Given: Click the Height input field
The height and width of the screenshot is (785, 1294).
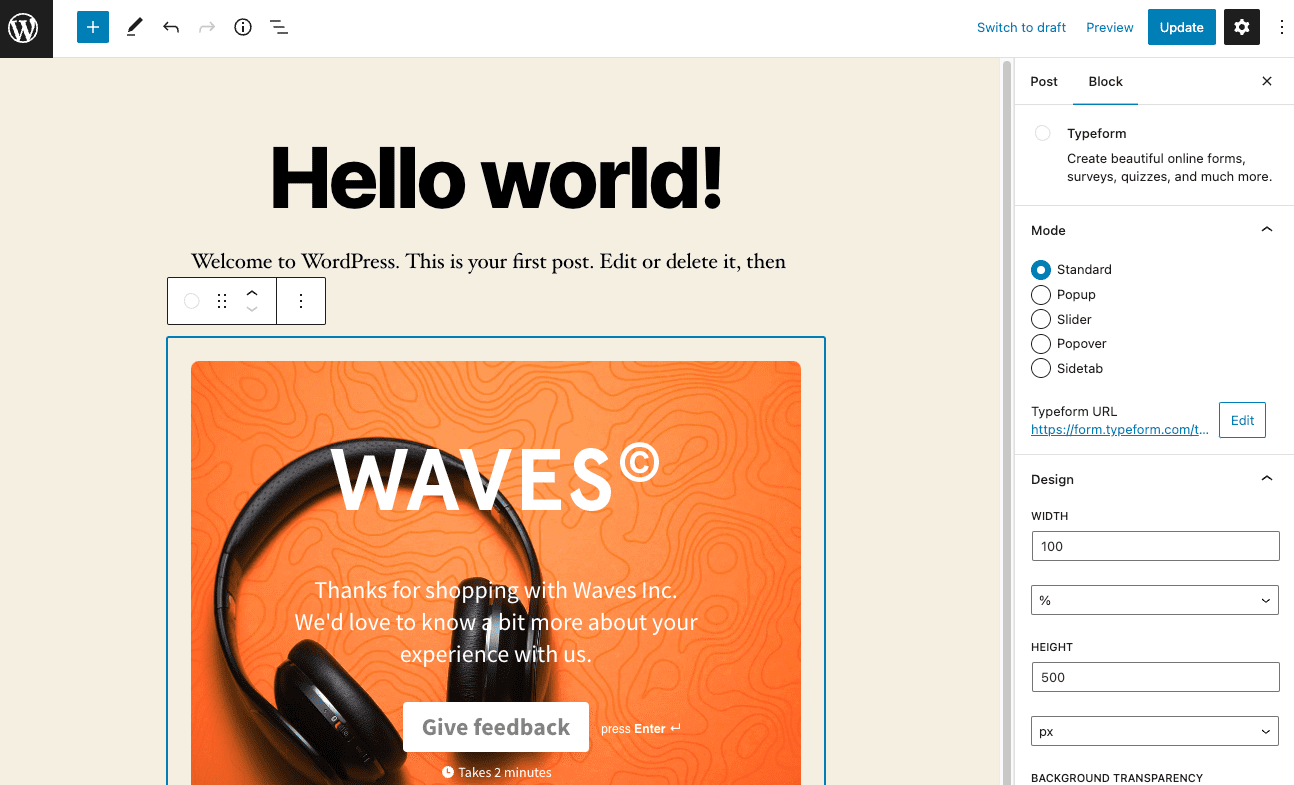Looking at the screenshot, I should 1155,677.
